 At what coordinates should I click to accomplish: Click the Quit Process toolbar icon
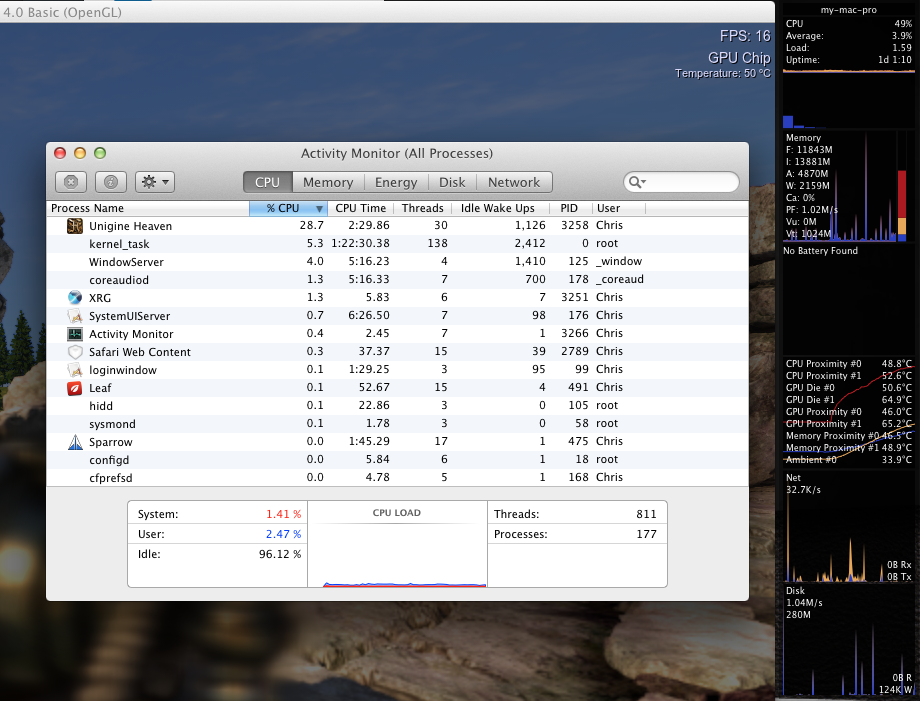[71, 182]
